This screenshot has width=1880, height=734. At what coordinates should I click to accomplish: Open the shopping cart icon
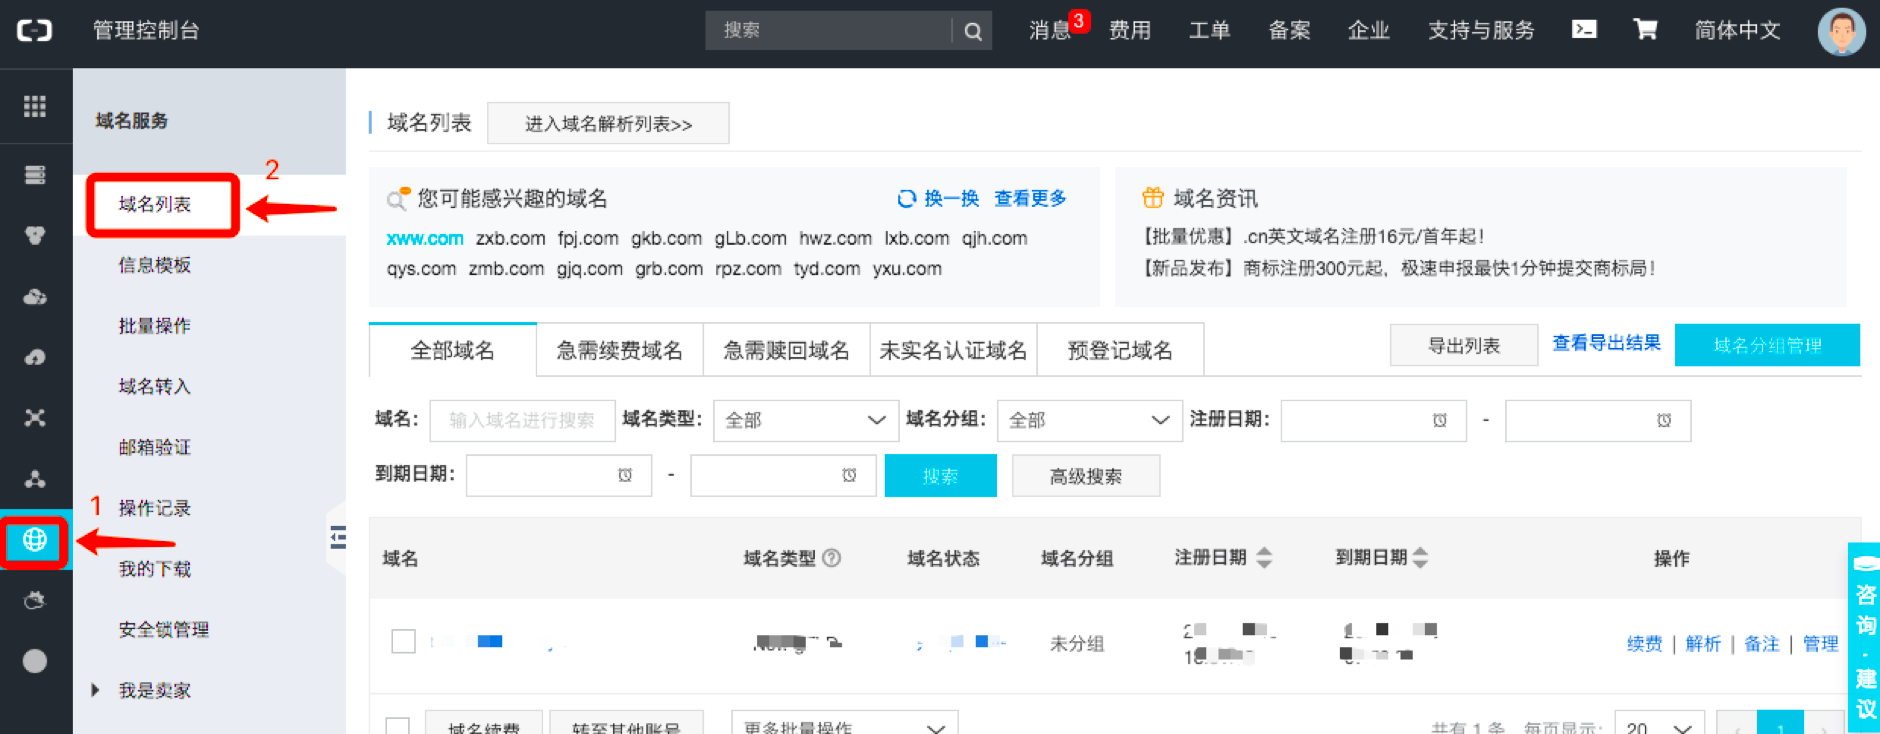(1645, 30)
